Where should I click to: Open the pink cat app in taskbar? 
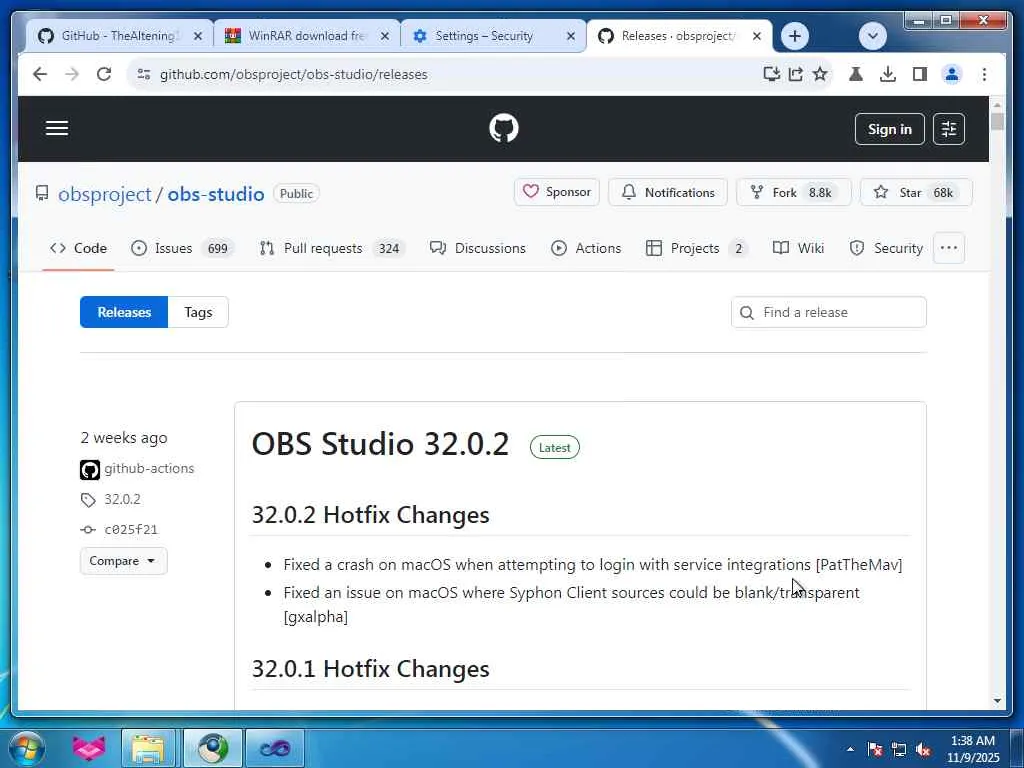[x=89, y=748]
